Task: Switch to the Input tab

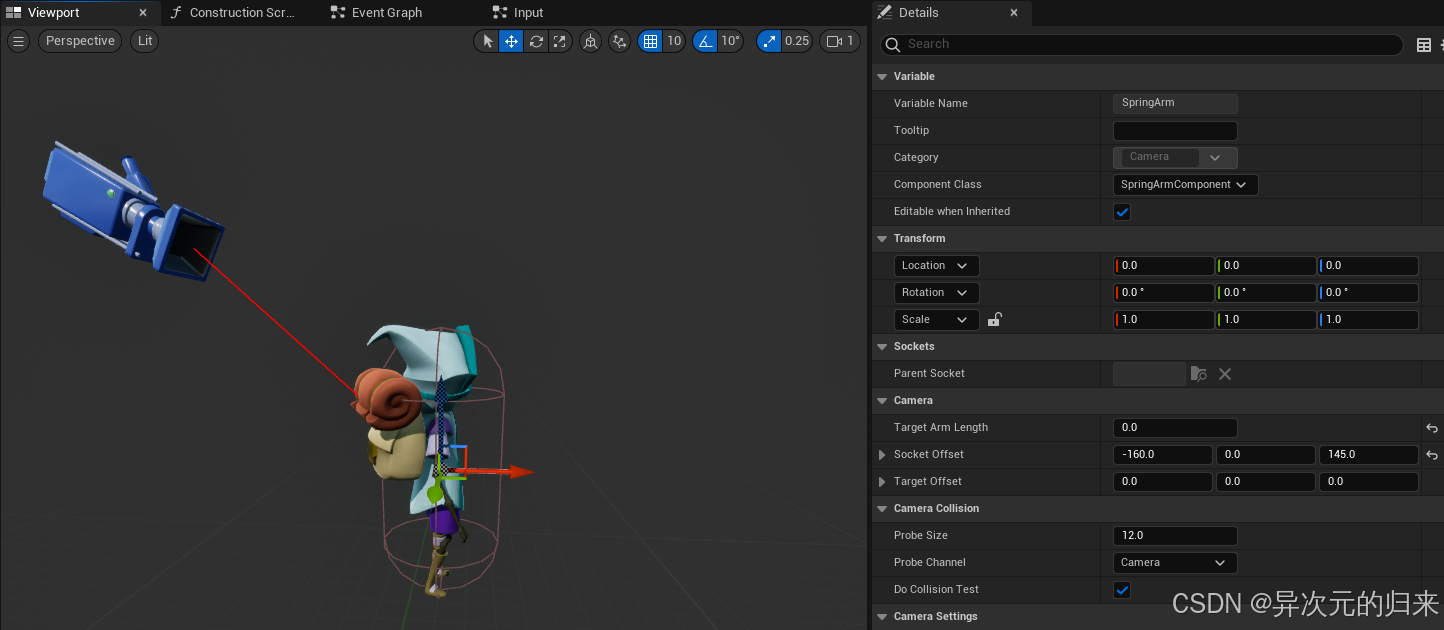Action: pyautogui.click(x=518, y=13)
